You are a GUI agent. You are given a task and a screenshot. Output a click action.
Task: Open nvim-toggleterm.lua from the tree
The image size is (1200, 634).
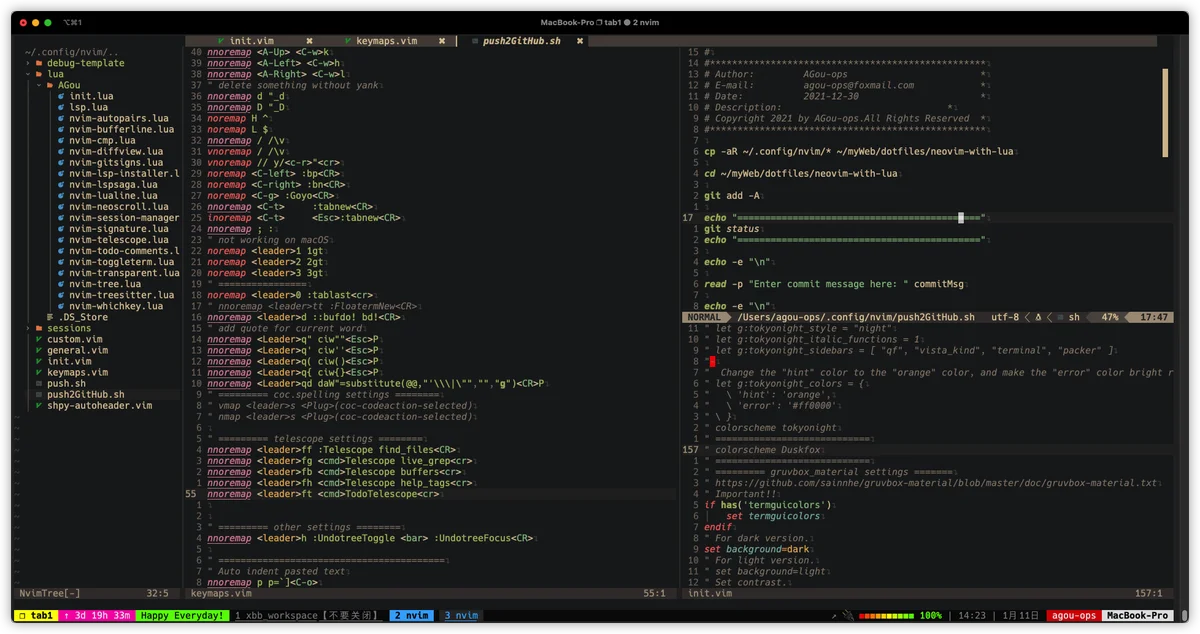click(121, 262)
